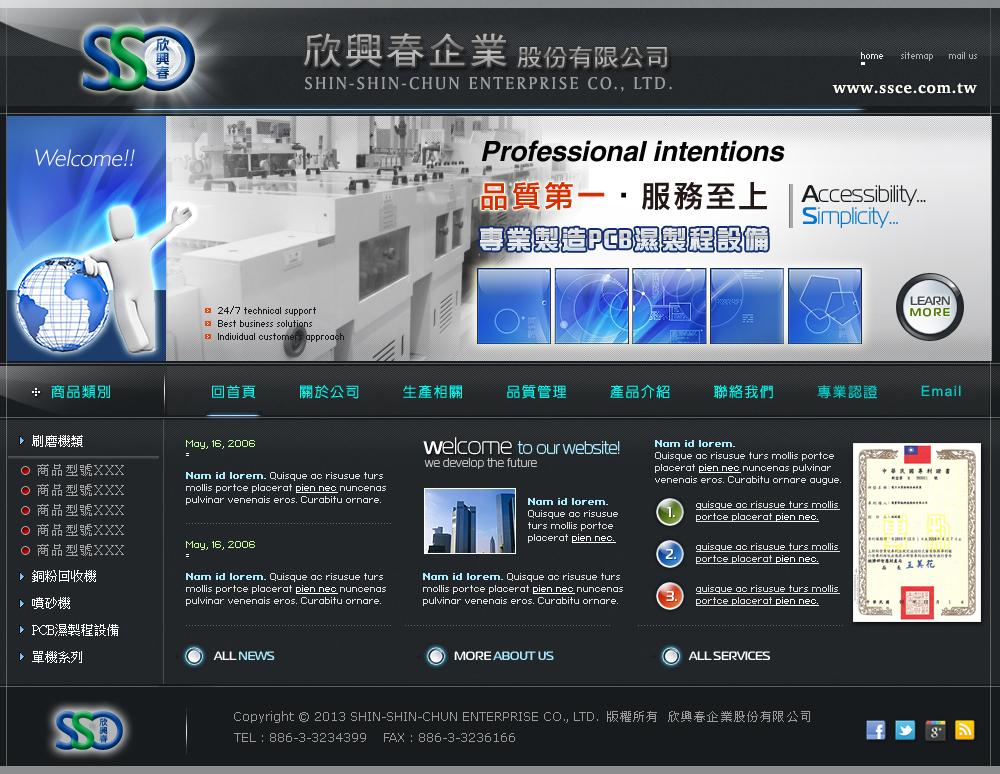Open link text next to number 2
Image resolution: width=1000 pixels, height=774 pixels.
click(x=767, y=553)
